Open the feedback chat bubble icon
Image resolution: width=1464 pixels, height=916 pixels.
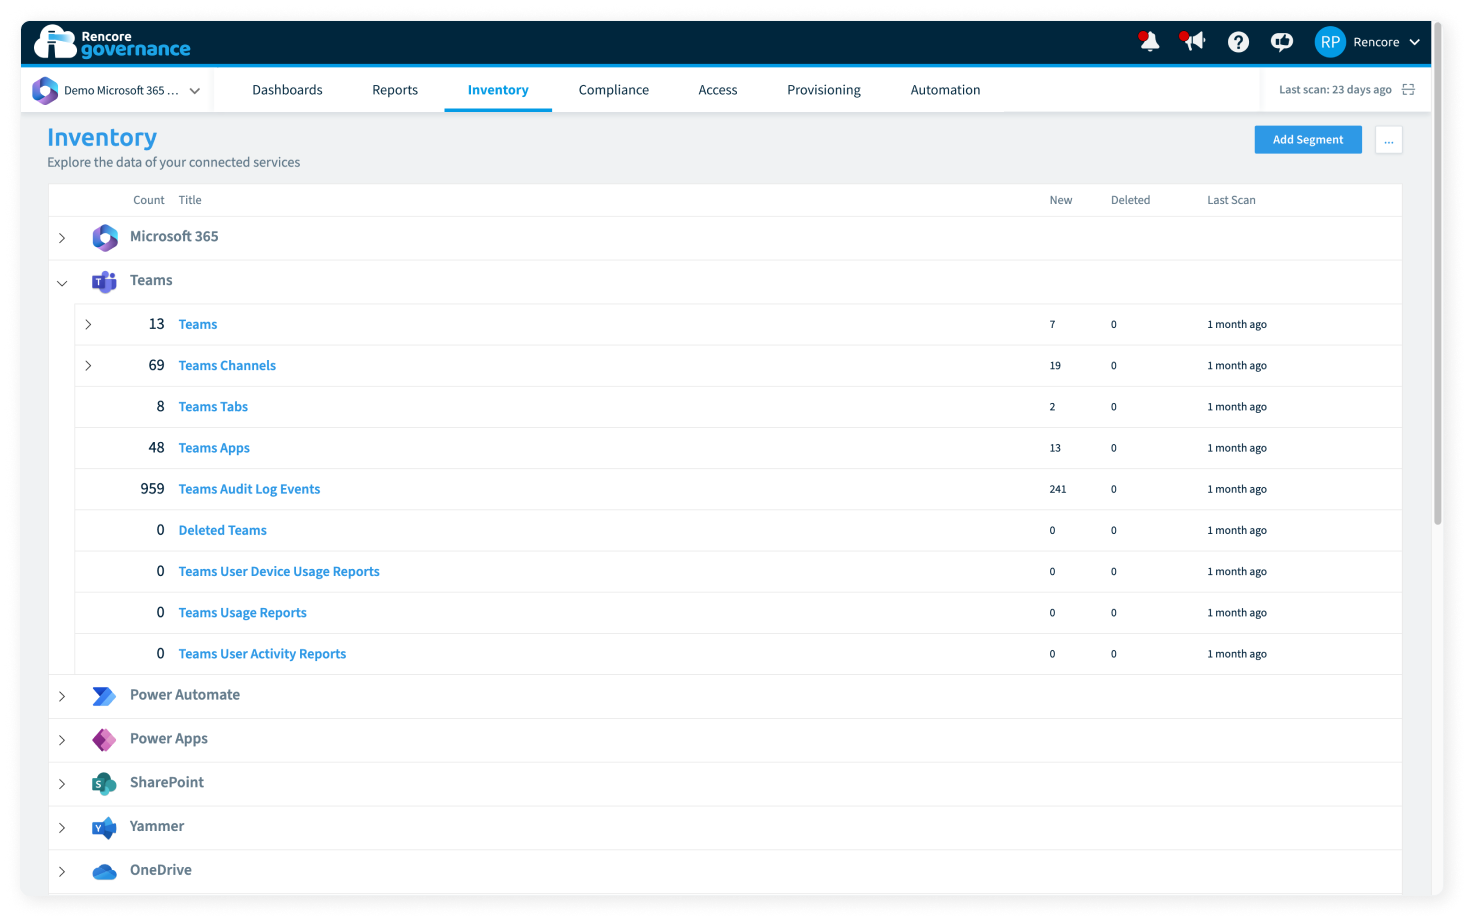1282,42
